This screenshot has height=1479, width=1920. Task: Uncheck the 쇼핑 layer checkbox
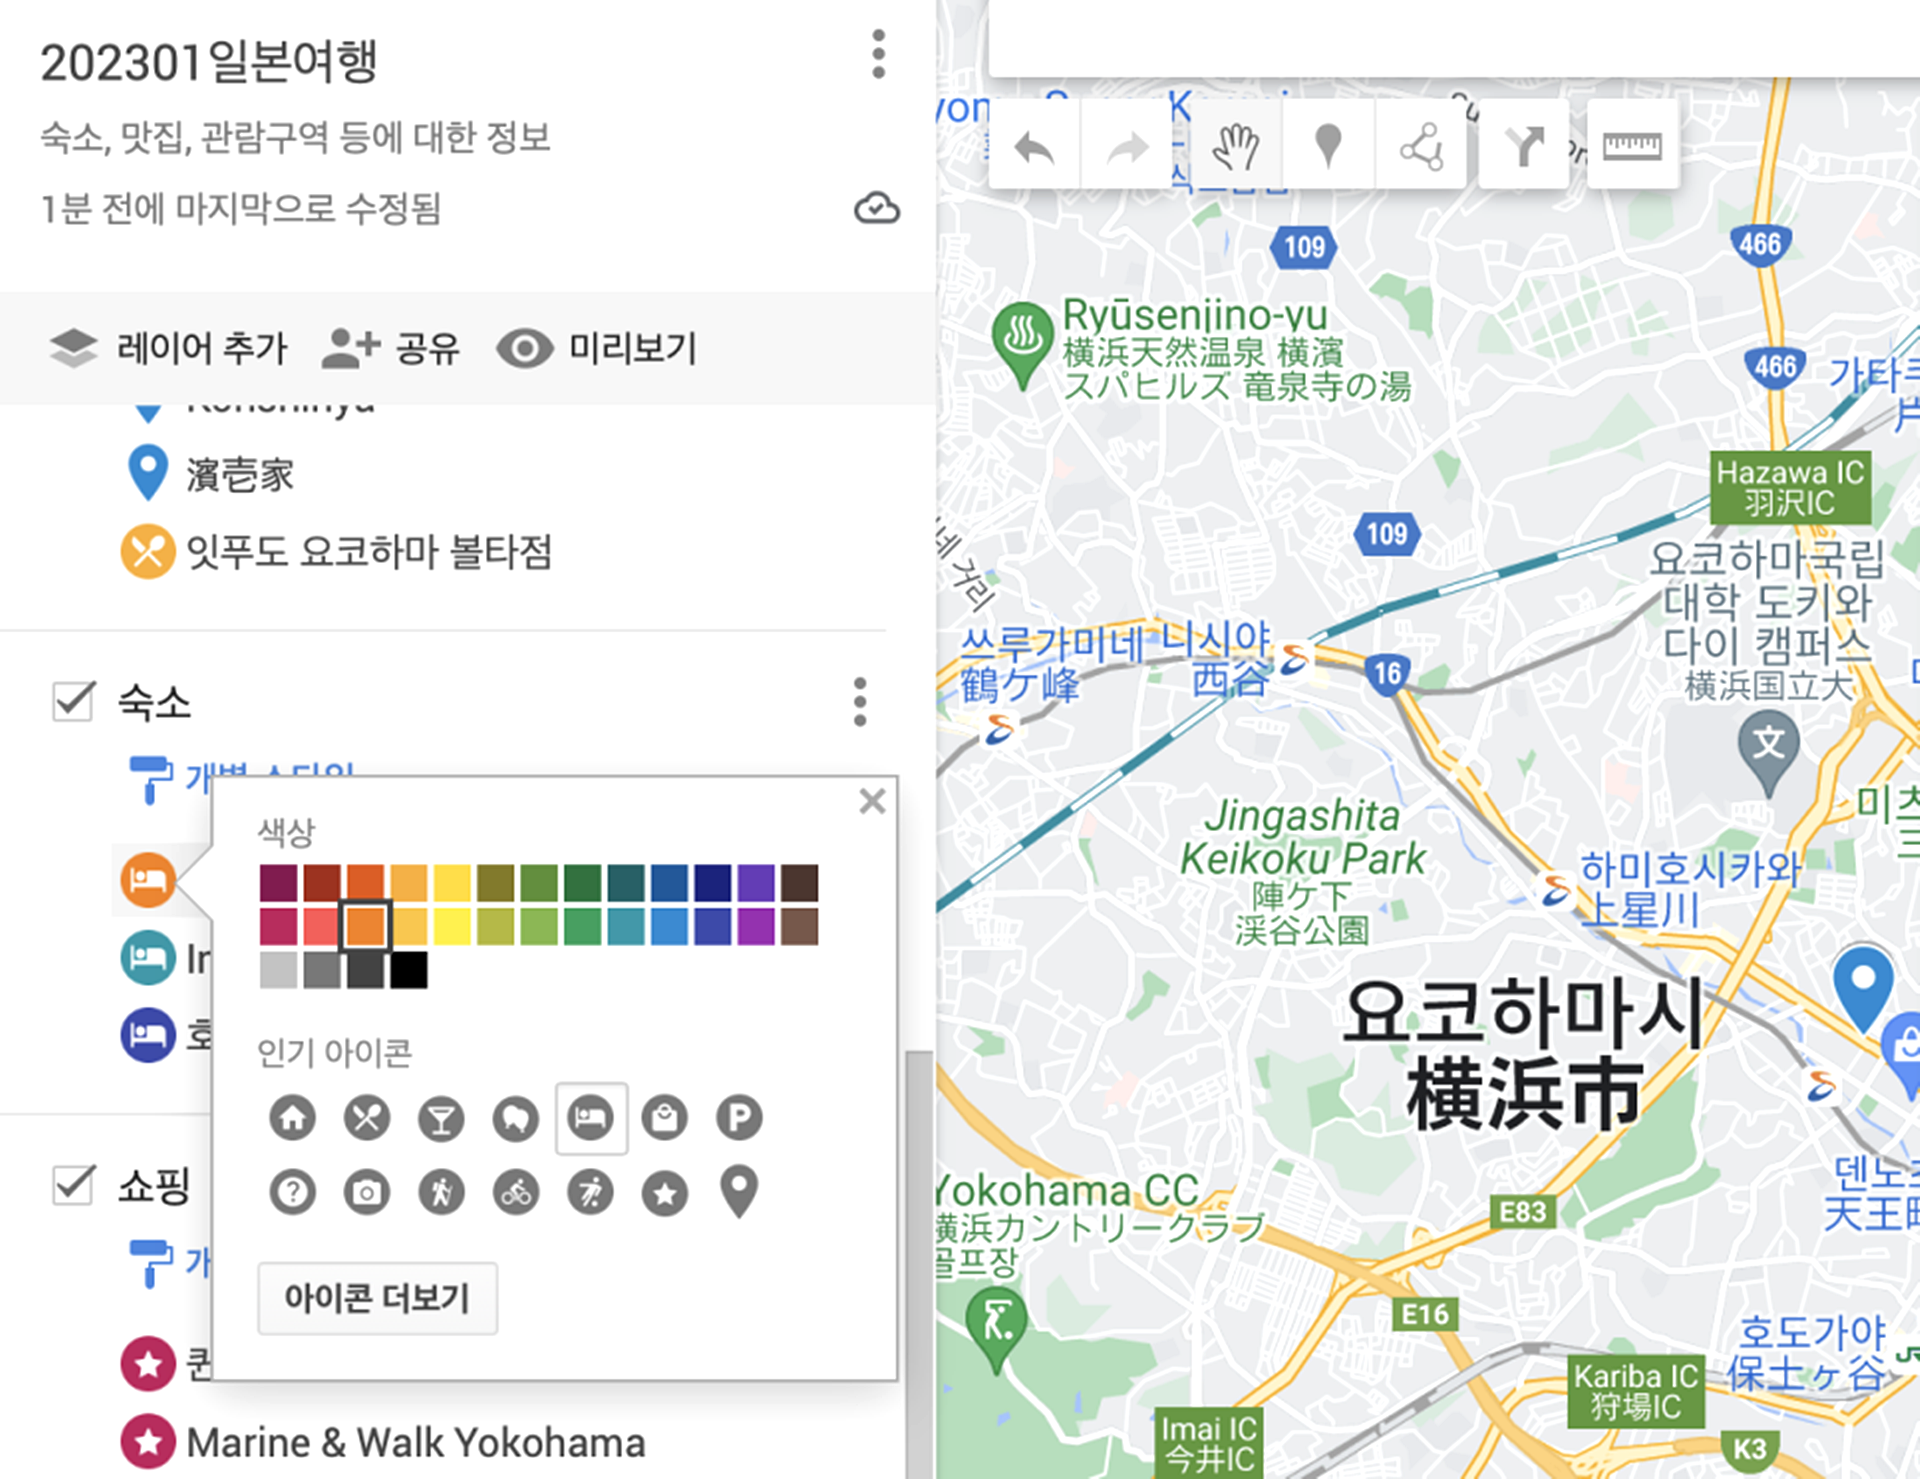click(74, 1185)
